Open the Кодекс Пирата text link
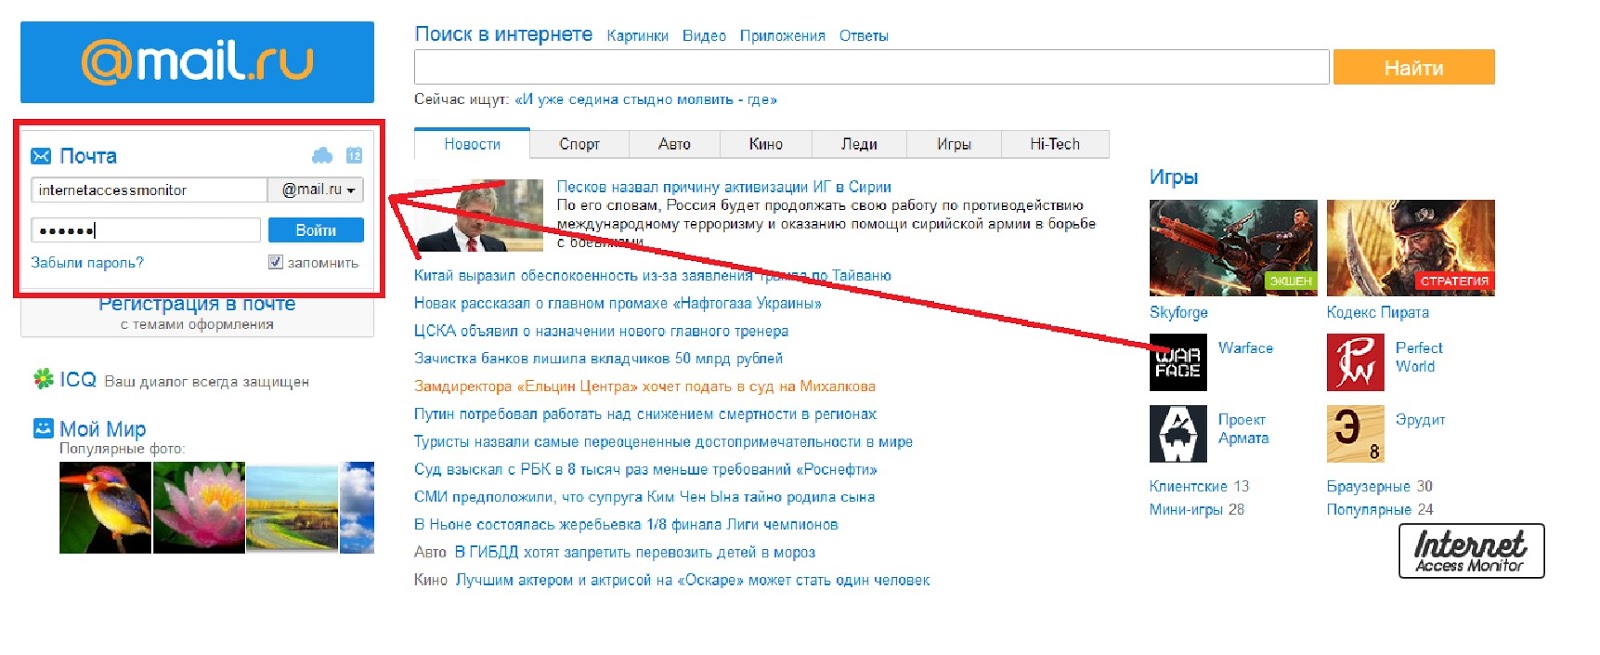 [x=1378, y=312]
